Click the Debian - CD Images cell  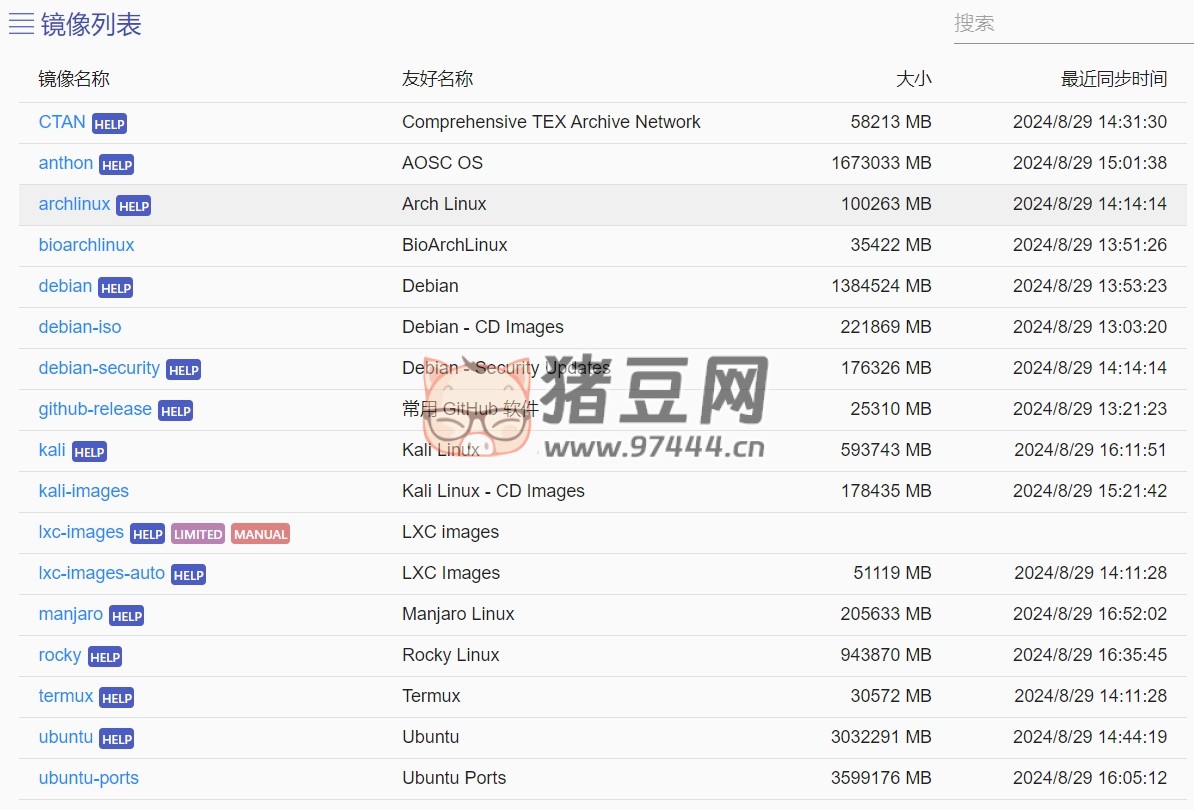pyautogui.click(x=483, y=328)
